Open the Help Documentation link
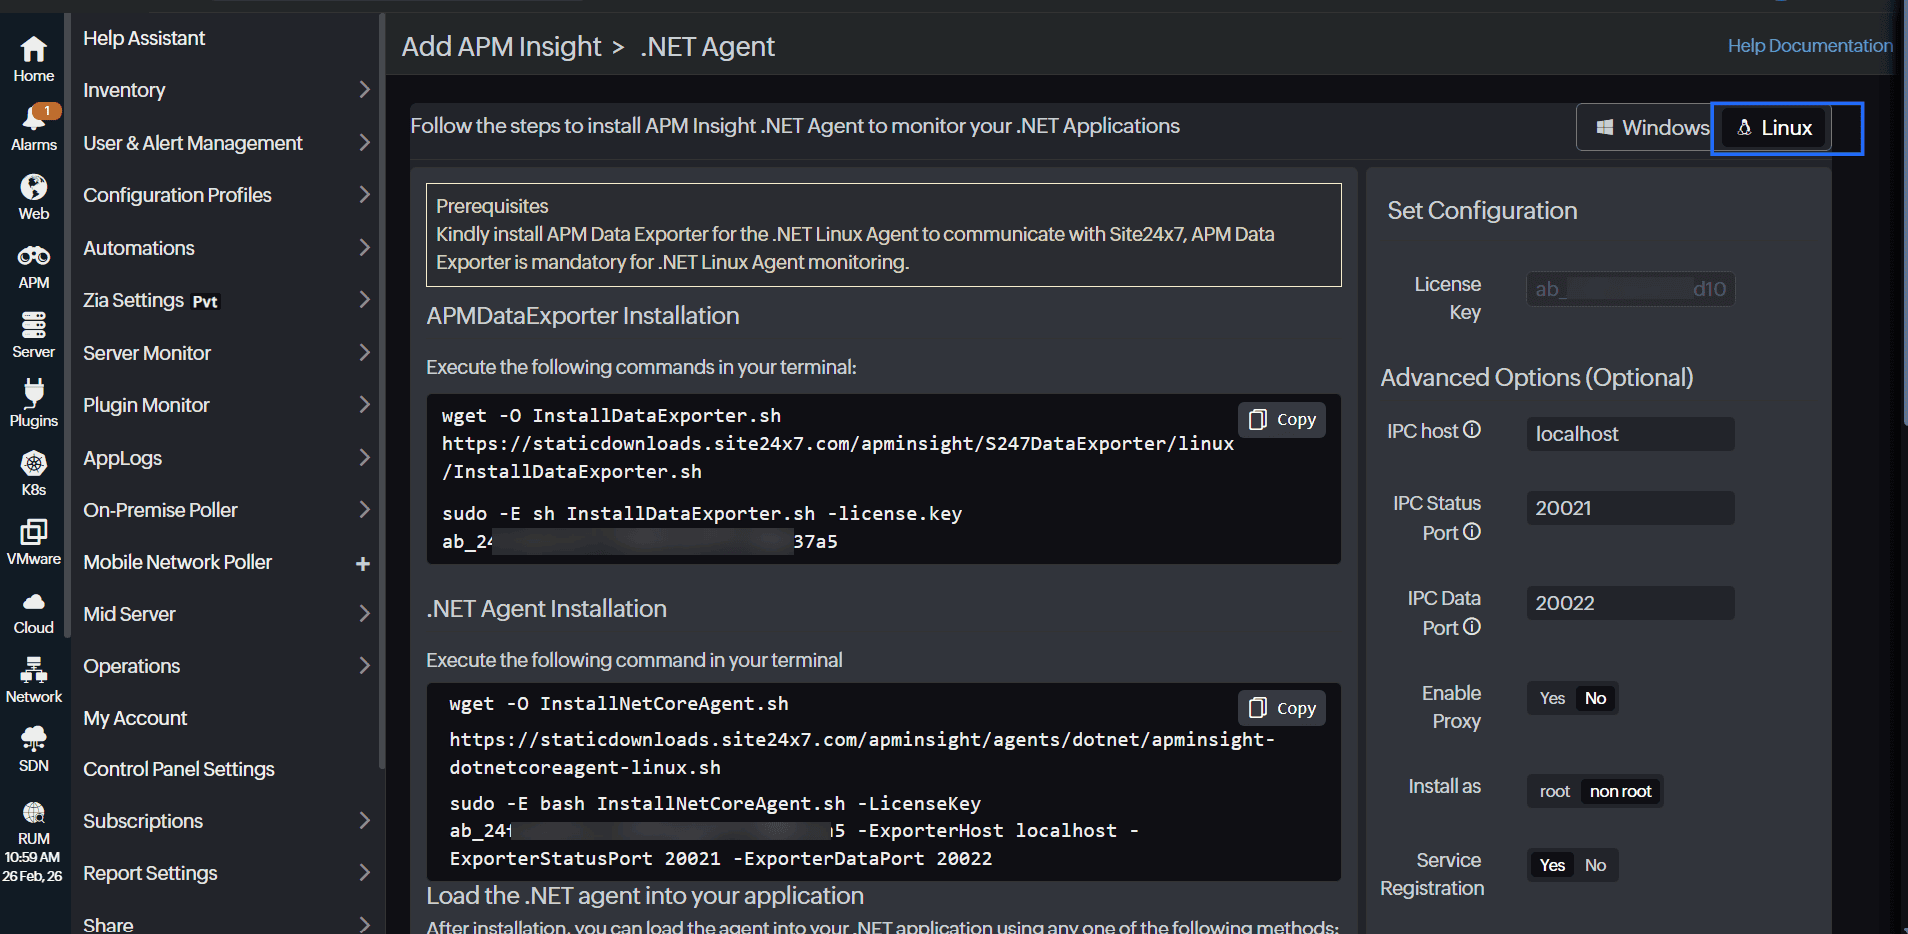1908x934 pixels. click(x=1809, y=46)
